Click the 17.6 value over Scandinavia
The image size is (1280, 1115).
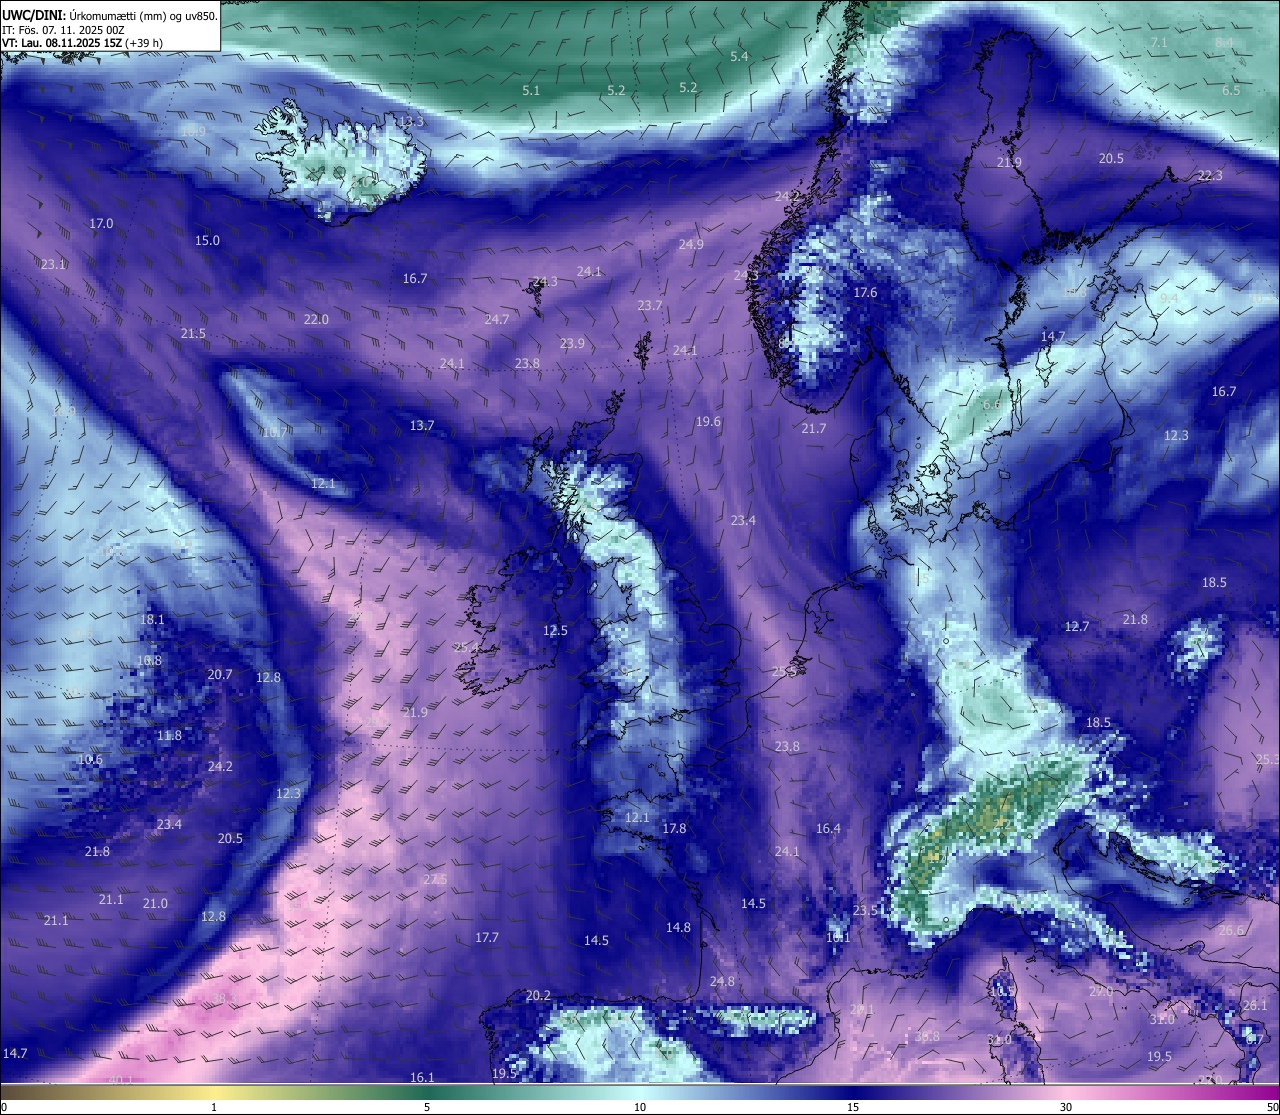865,293
